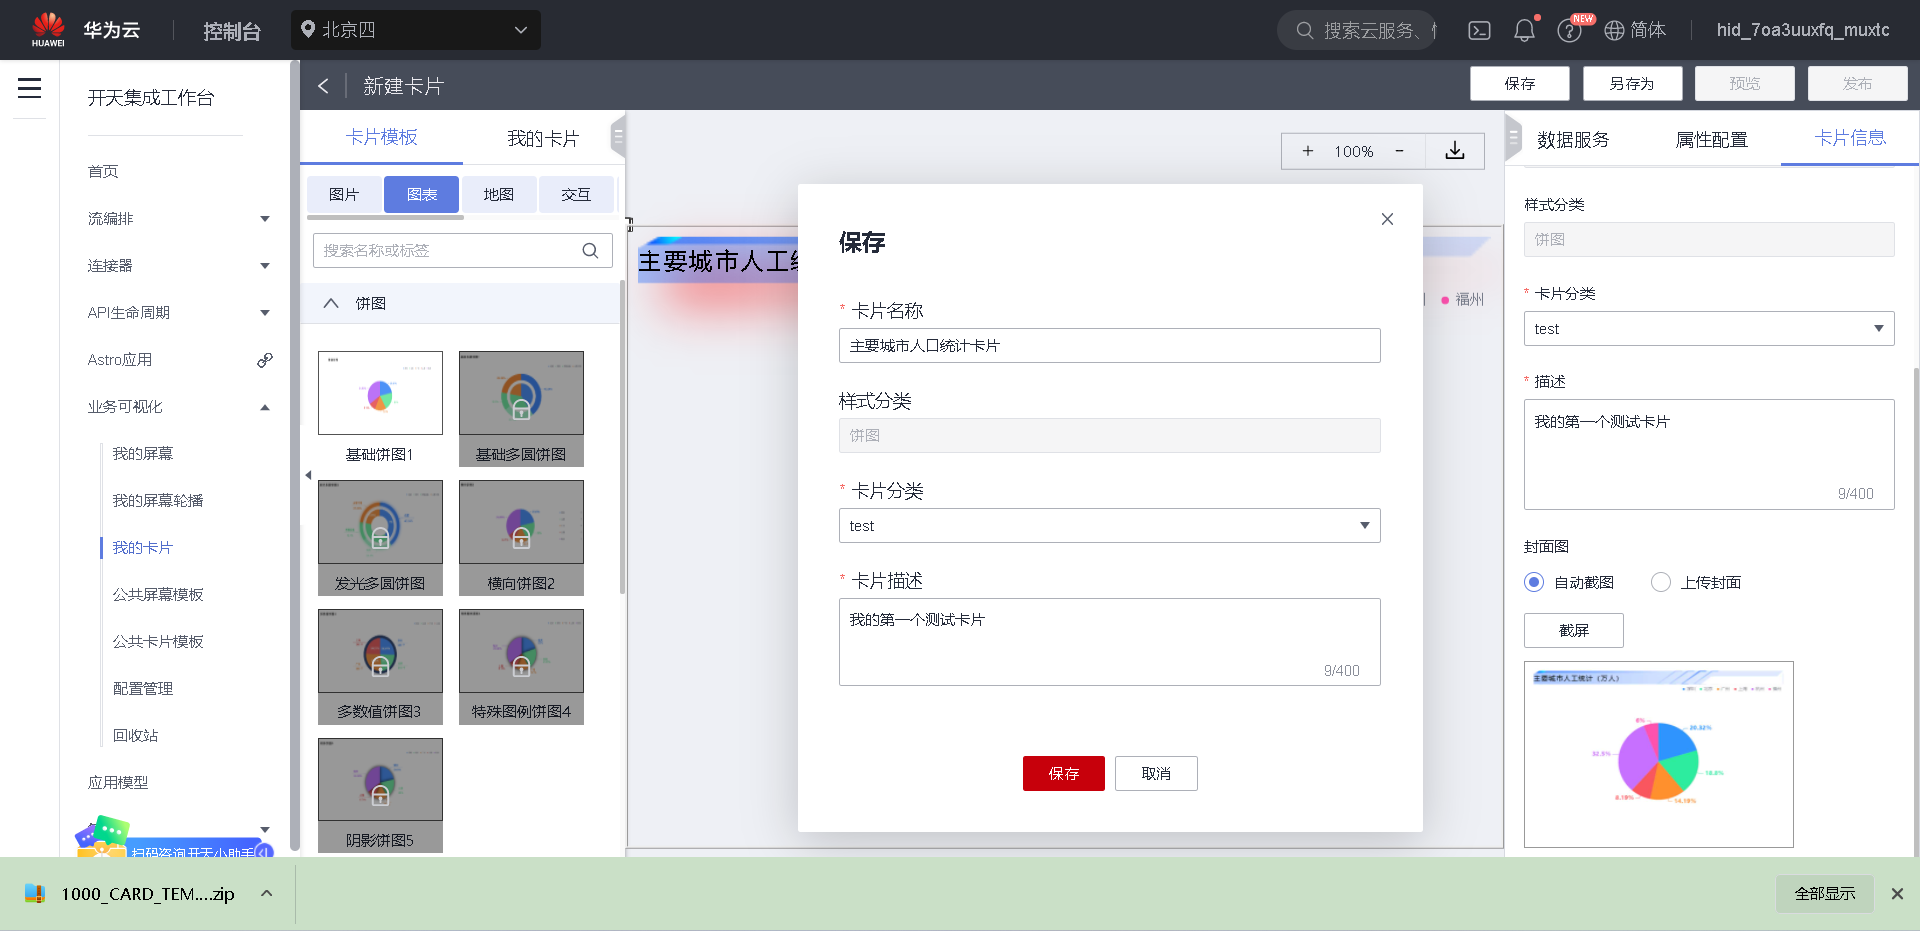
Task: Click 保存 in the top toolbar
Action: 1520,84
